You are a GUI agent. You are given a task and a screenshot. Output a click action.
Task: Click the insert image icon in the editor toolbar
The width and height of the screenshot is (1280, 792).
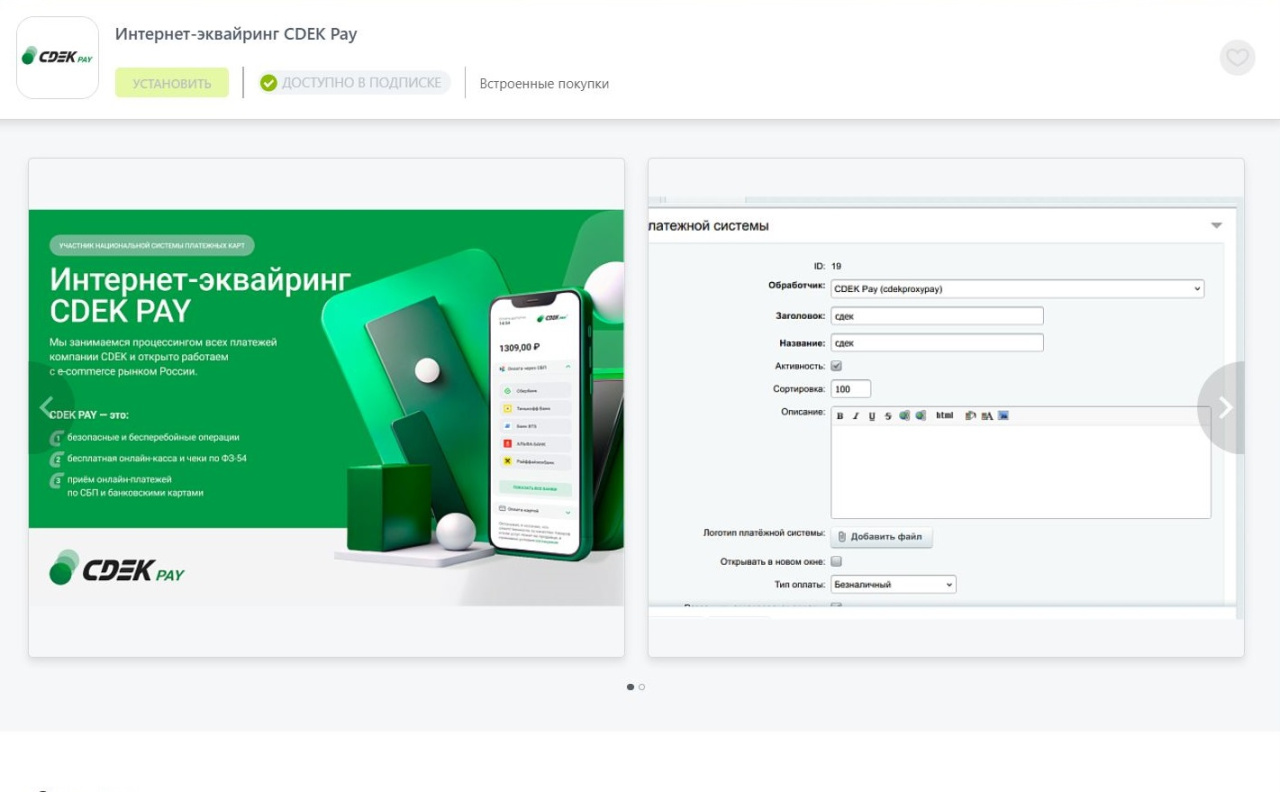(1004, 415)
